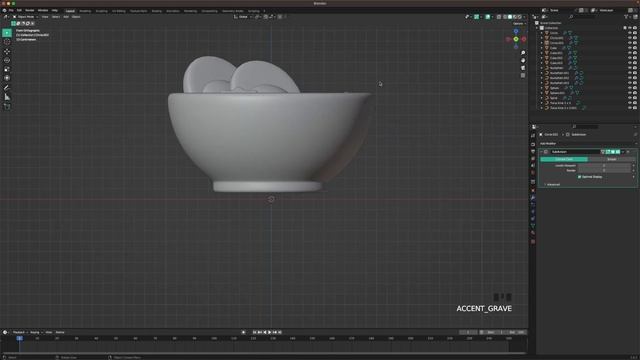The width and height of the screenshot is (640, 360).
Task: Open the Modifiers wrench tab
Action: 533,198
